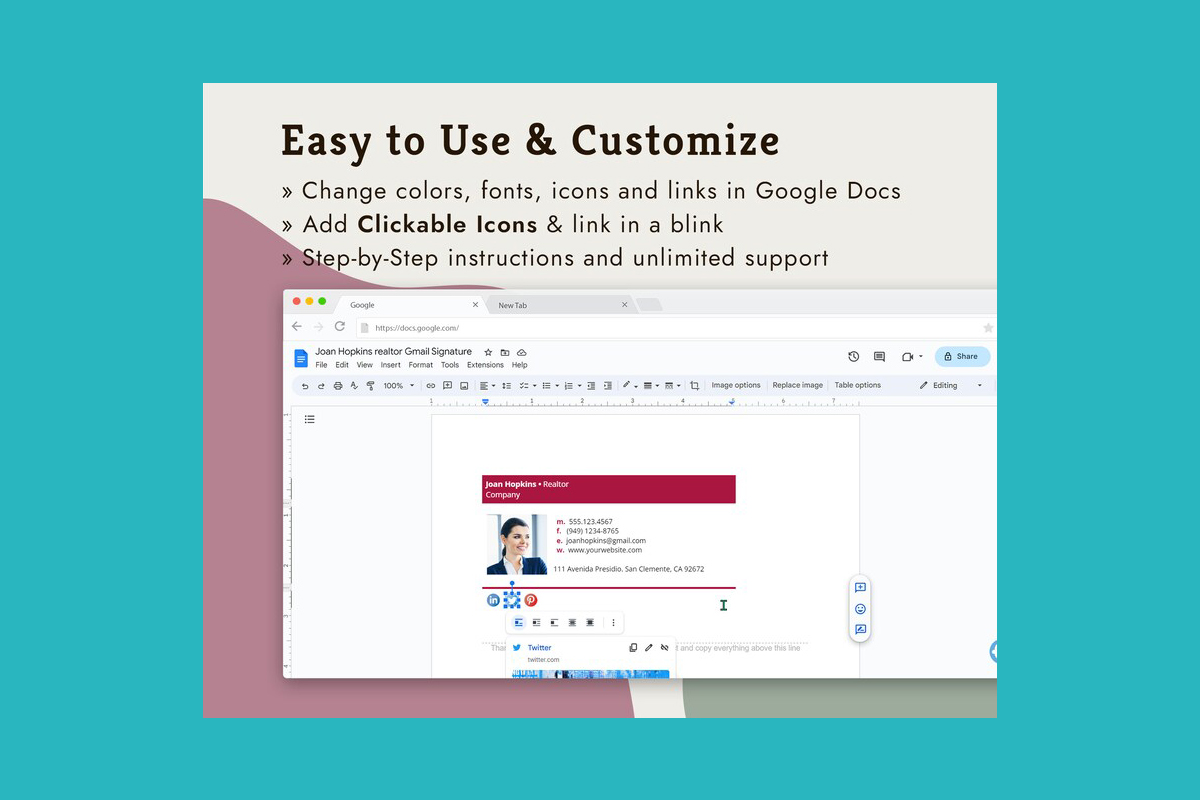This screenshot has width=1200, height=800.
Task: Click the Move to folder icon
Action: click(x=505, y=352)
